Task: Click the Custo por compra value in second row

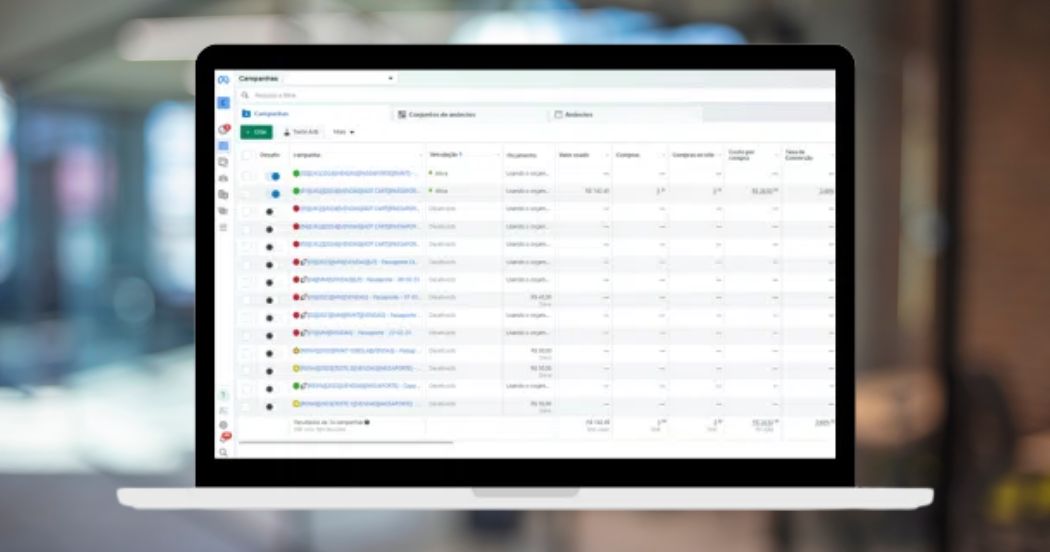Action: point(764,191)
